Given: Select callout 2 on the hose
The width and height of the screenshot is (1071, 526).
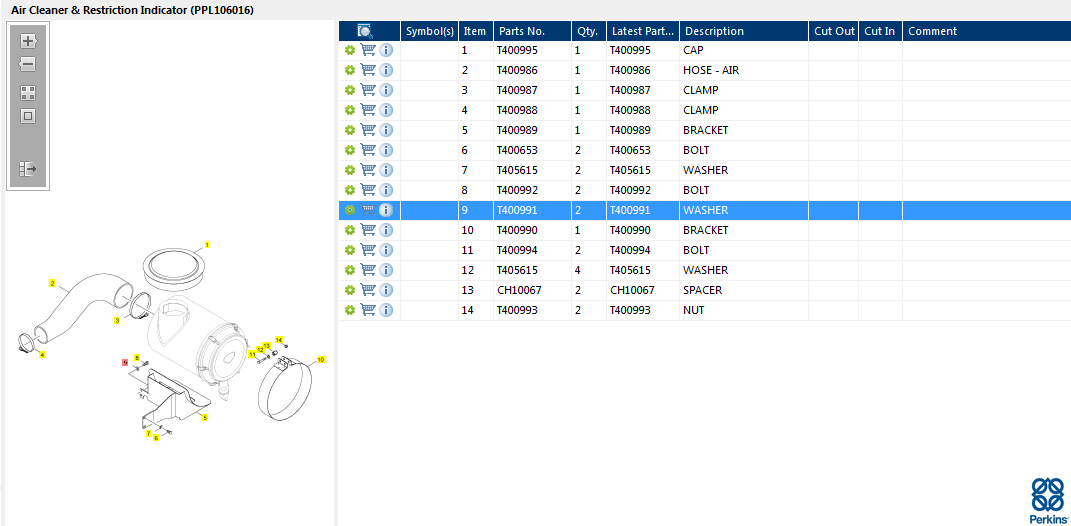Looking at the screenshot, I should point(52,283).
